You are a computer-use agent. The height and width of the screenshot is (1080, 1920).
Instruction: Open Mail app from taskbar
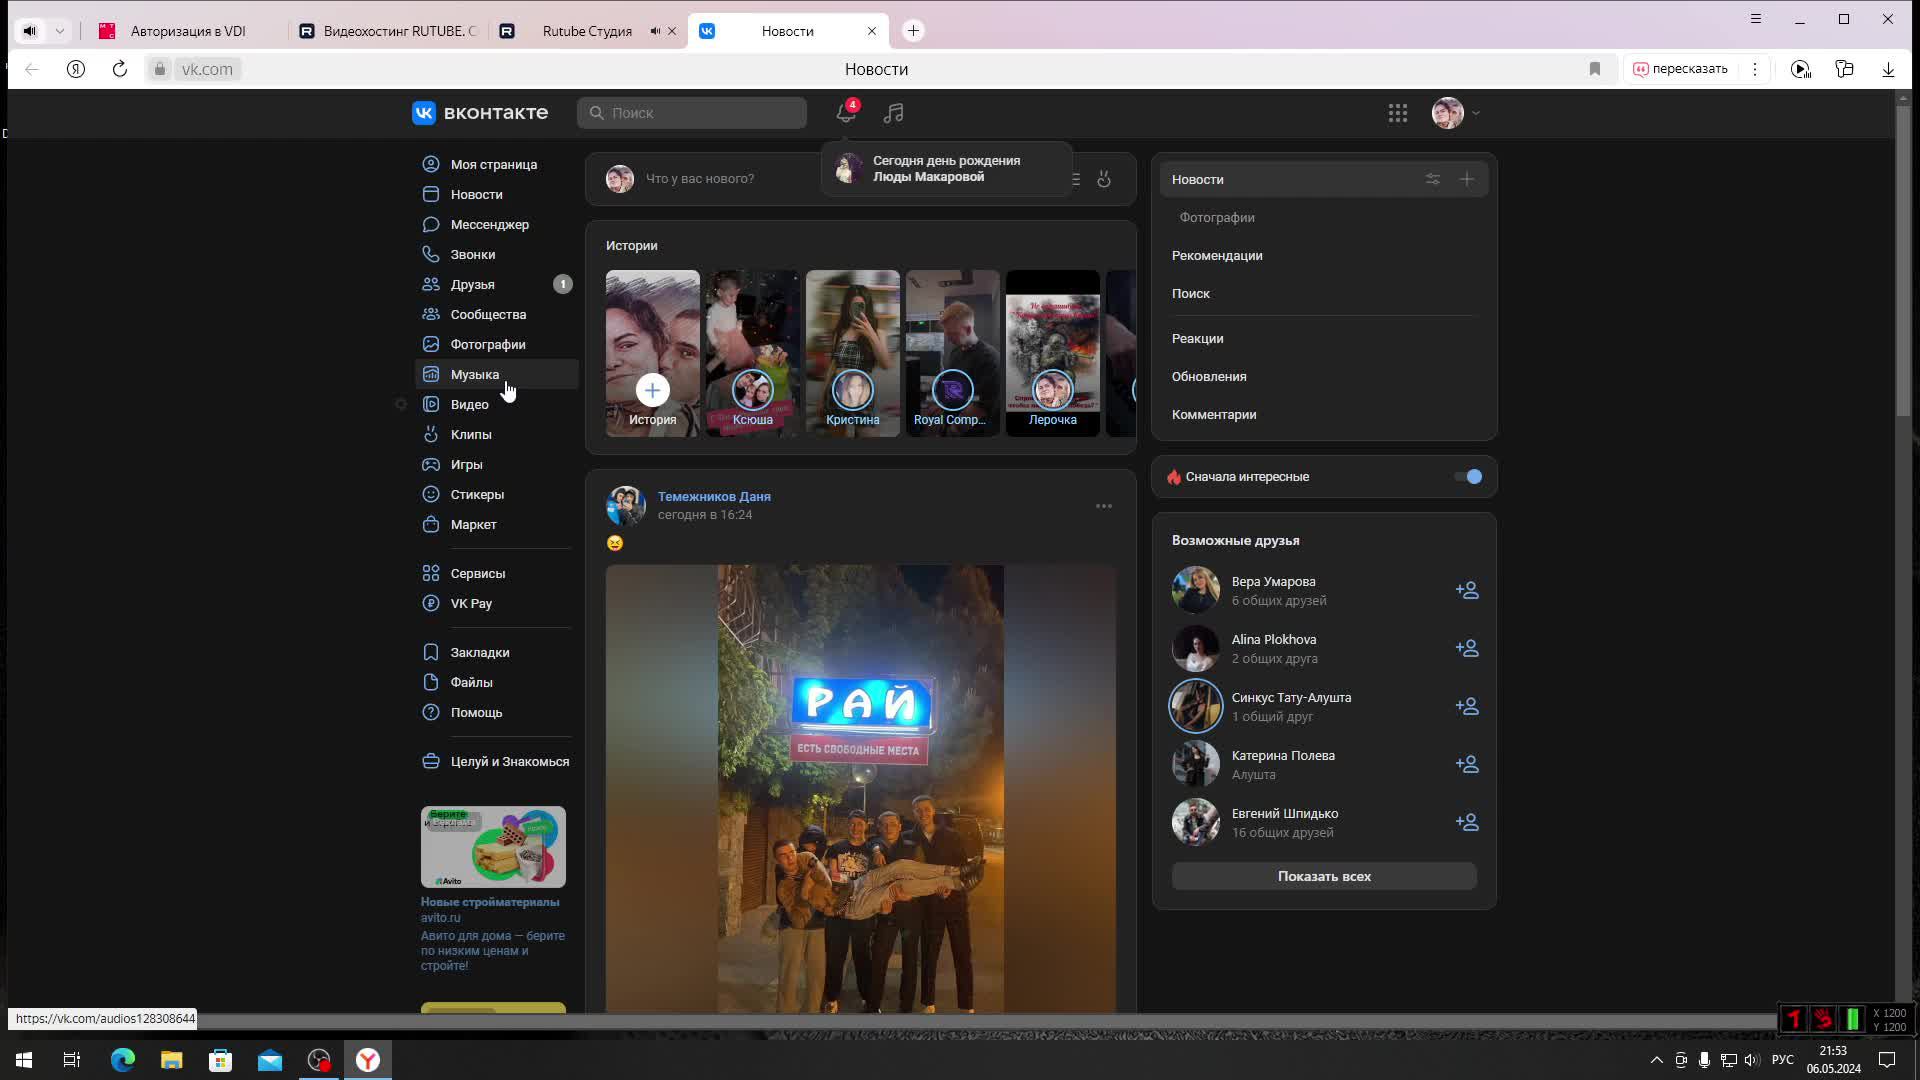[270, 1060]
